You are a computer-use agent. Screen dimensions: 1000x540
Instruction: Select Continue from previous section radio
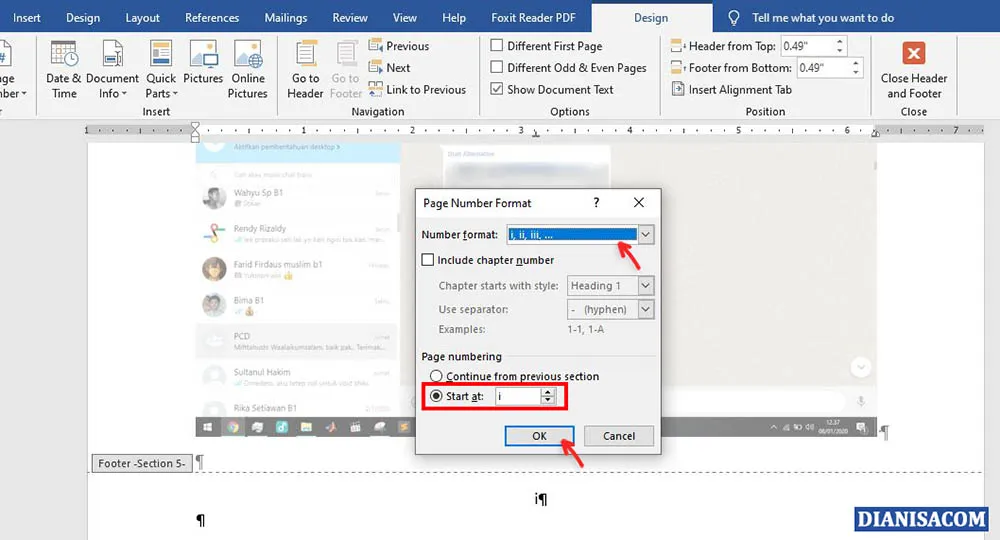(436, 377)
